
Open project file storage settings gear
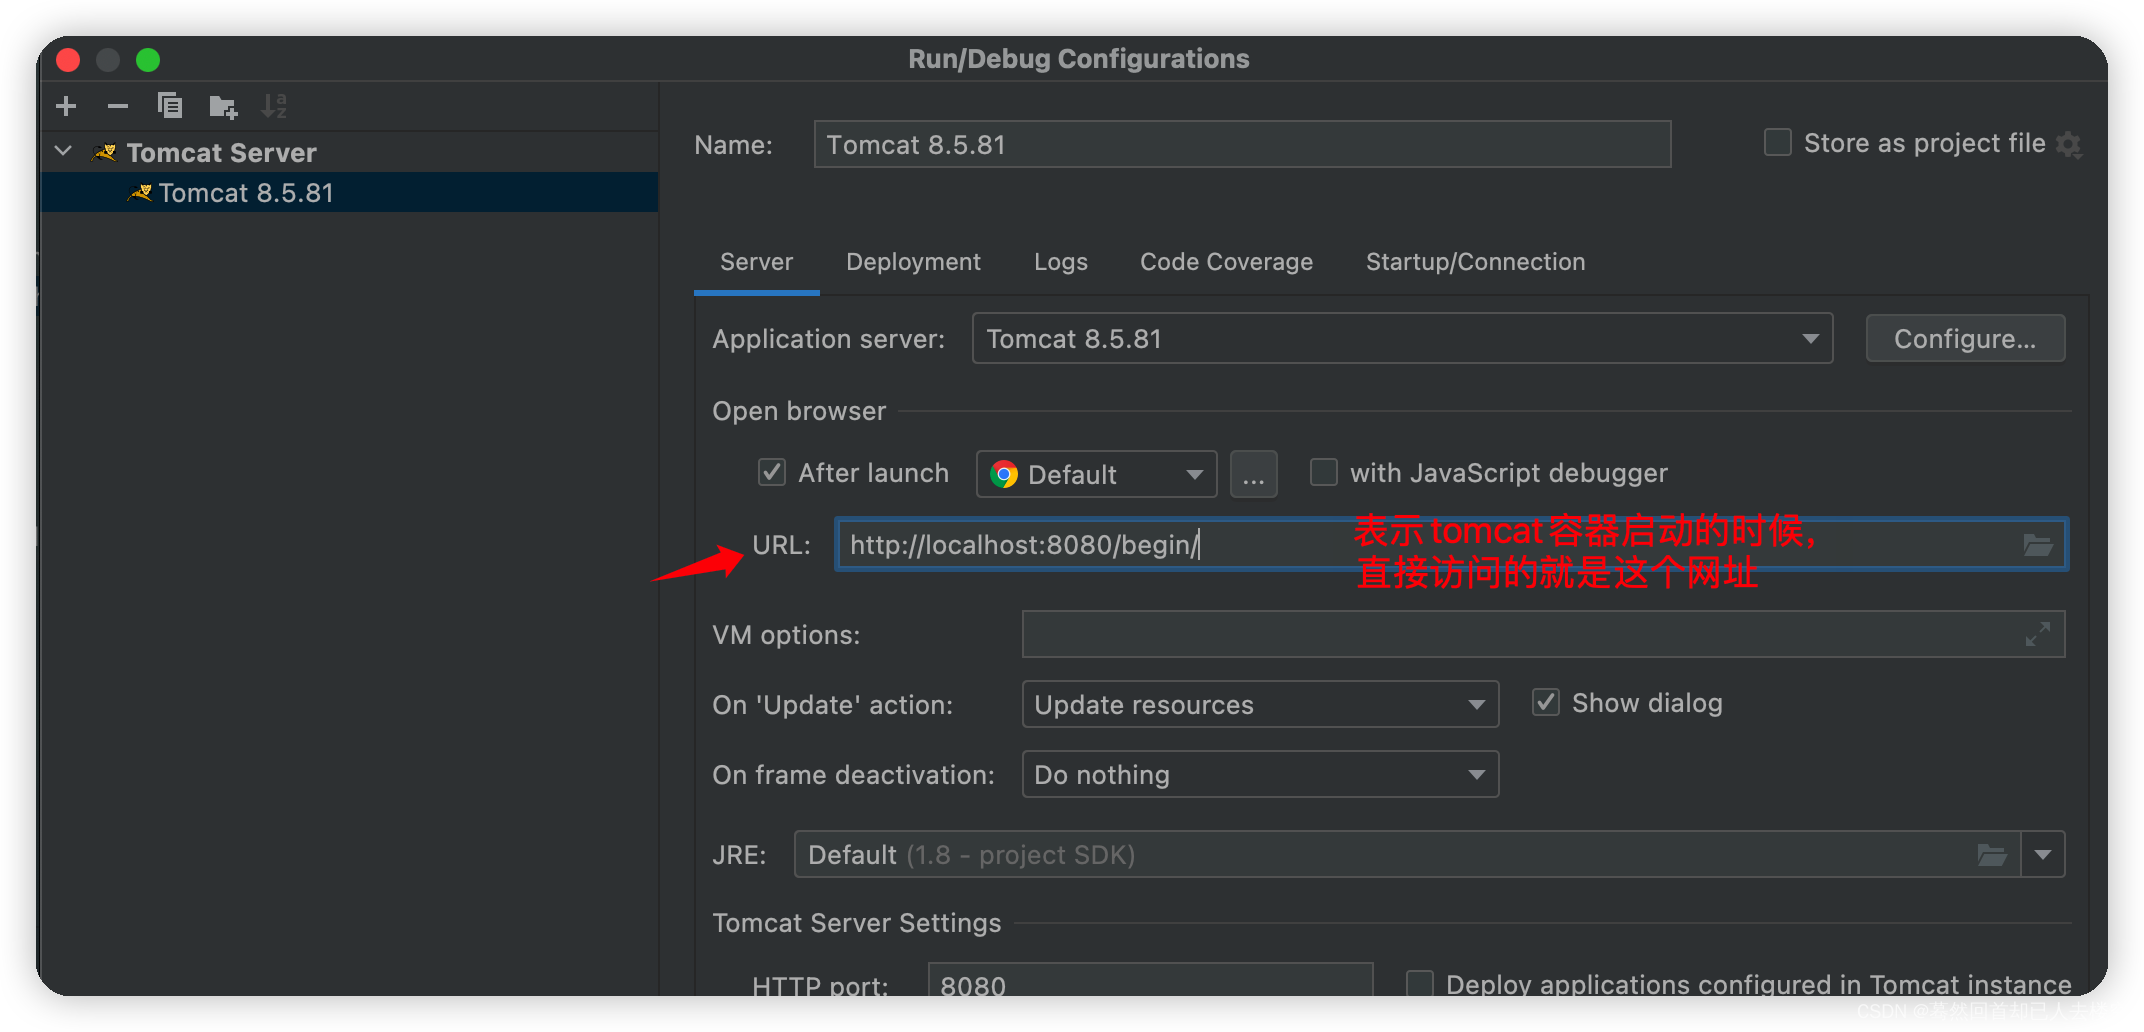click(x=2068, y=145)
